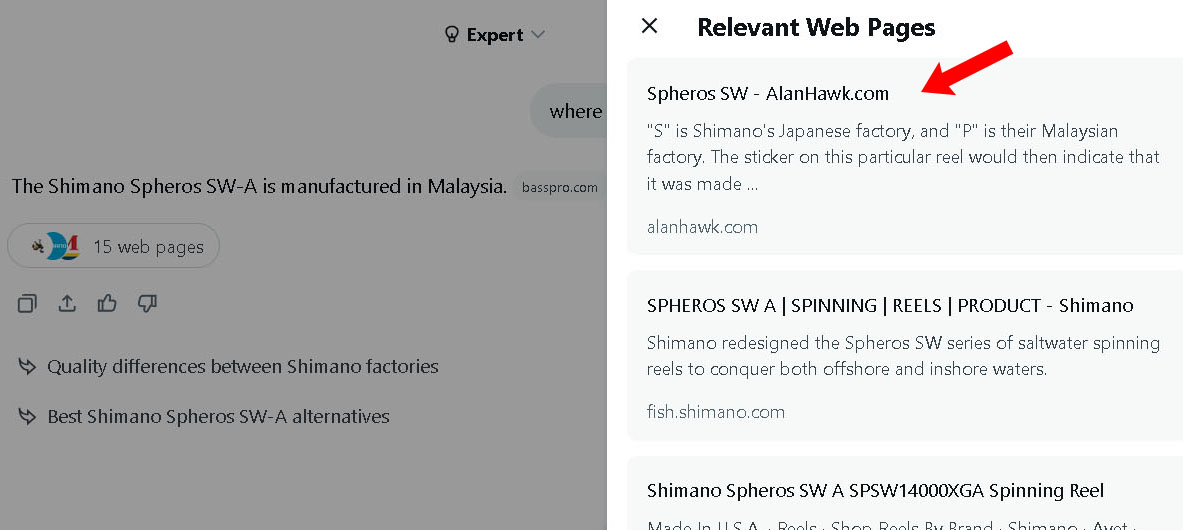This screenshot has width=1183, height=530.
Task: Click the alanhawk.com domain link
Action: point(702,227)
